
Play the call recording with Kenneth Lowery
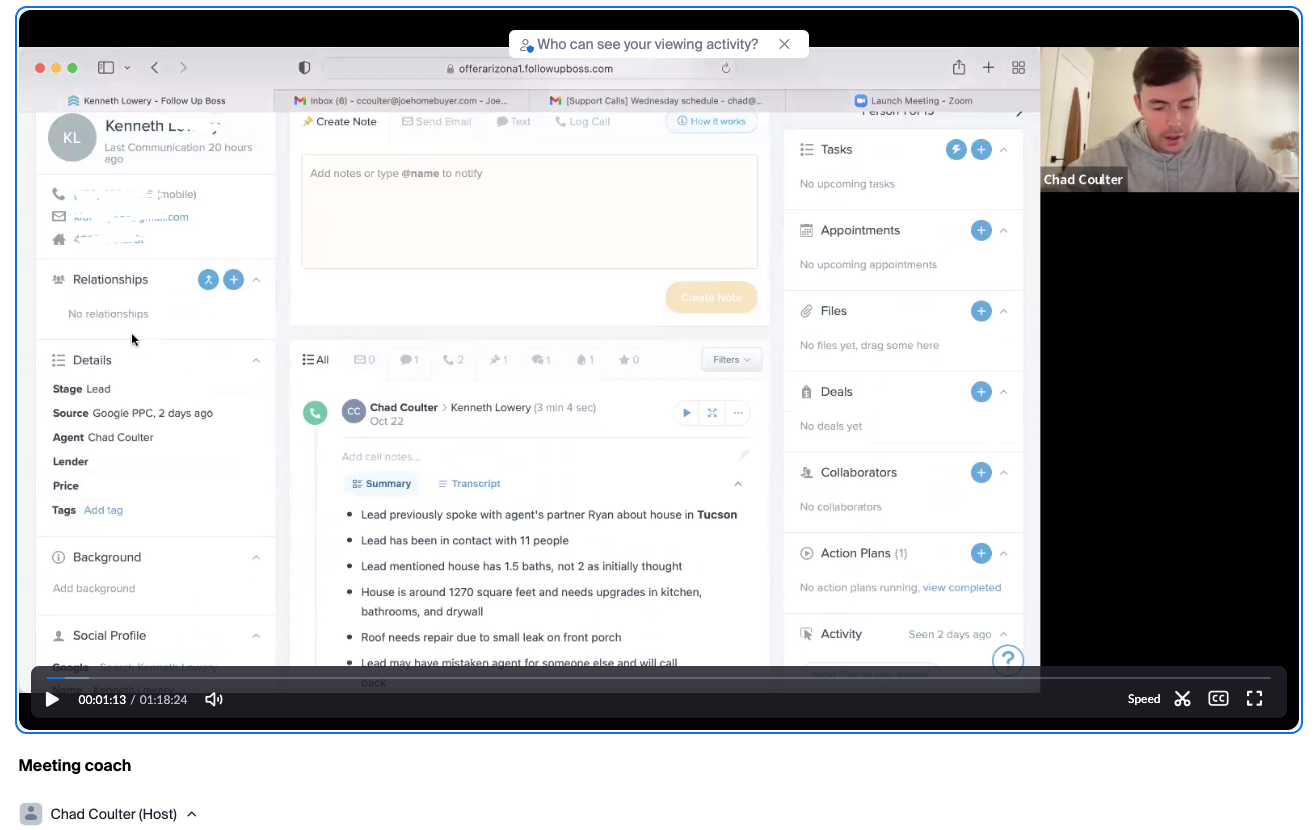pos(686,413)
